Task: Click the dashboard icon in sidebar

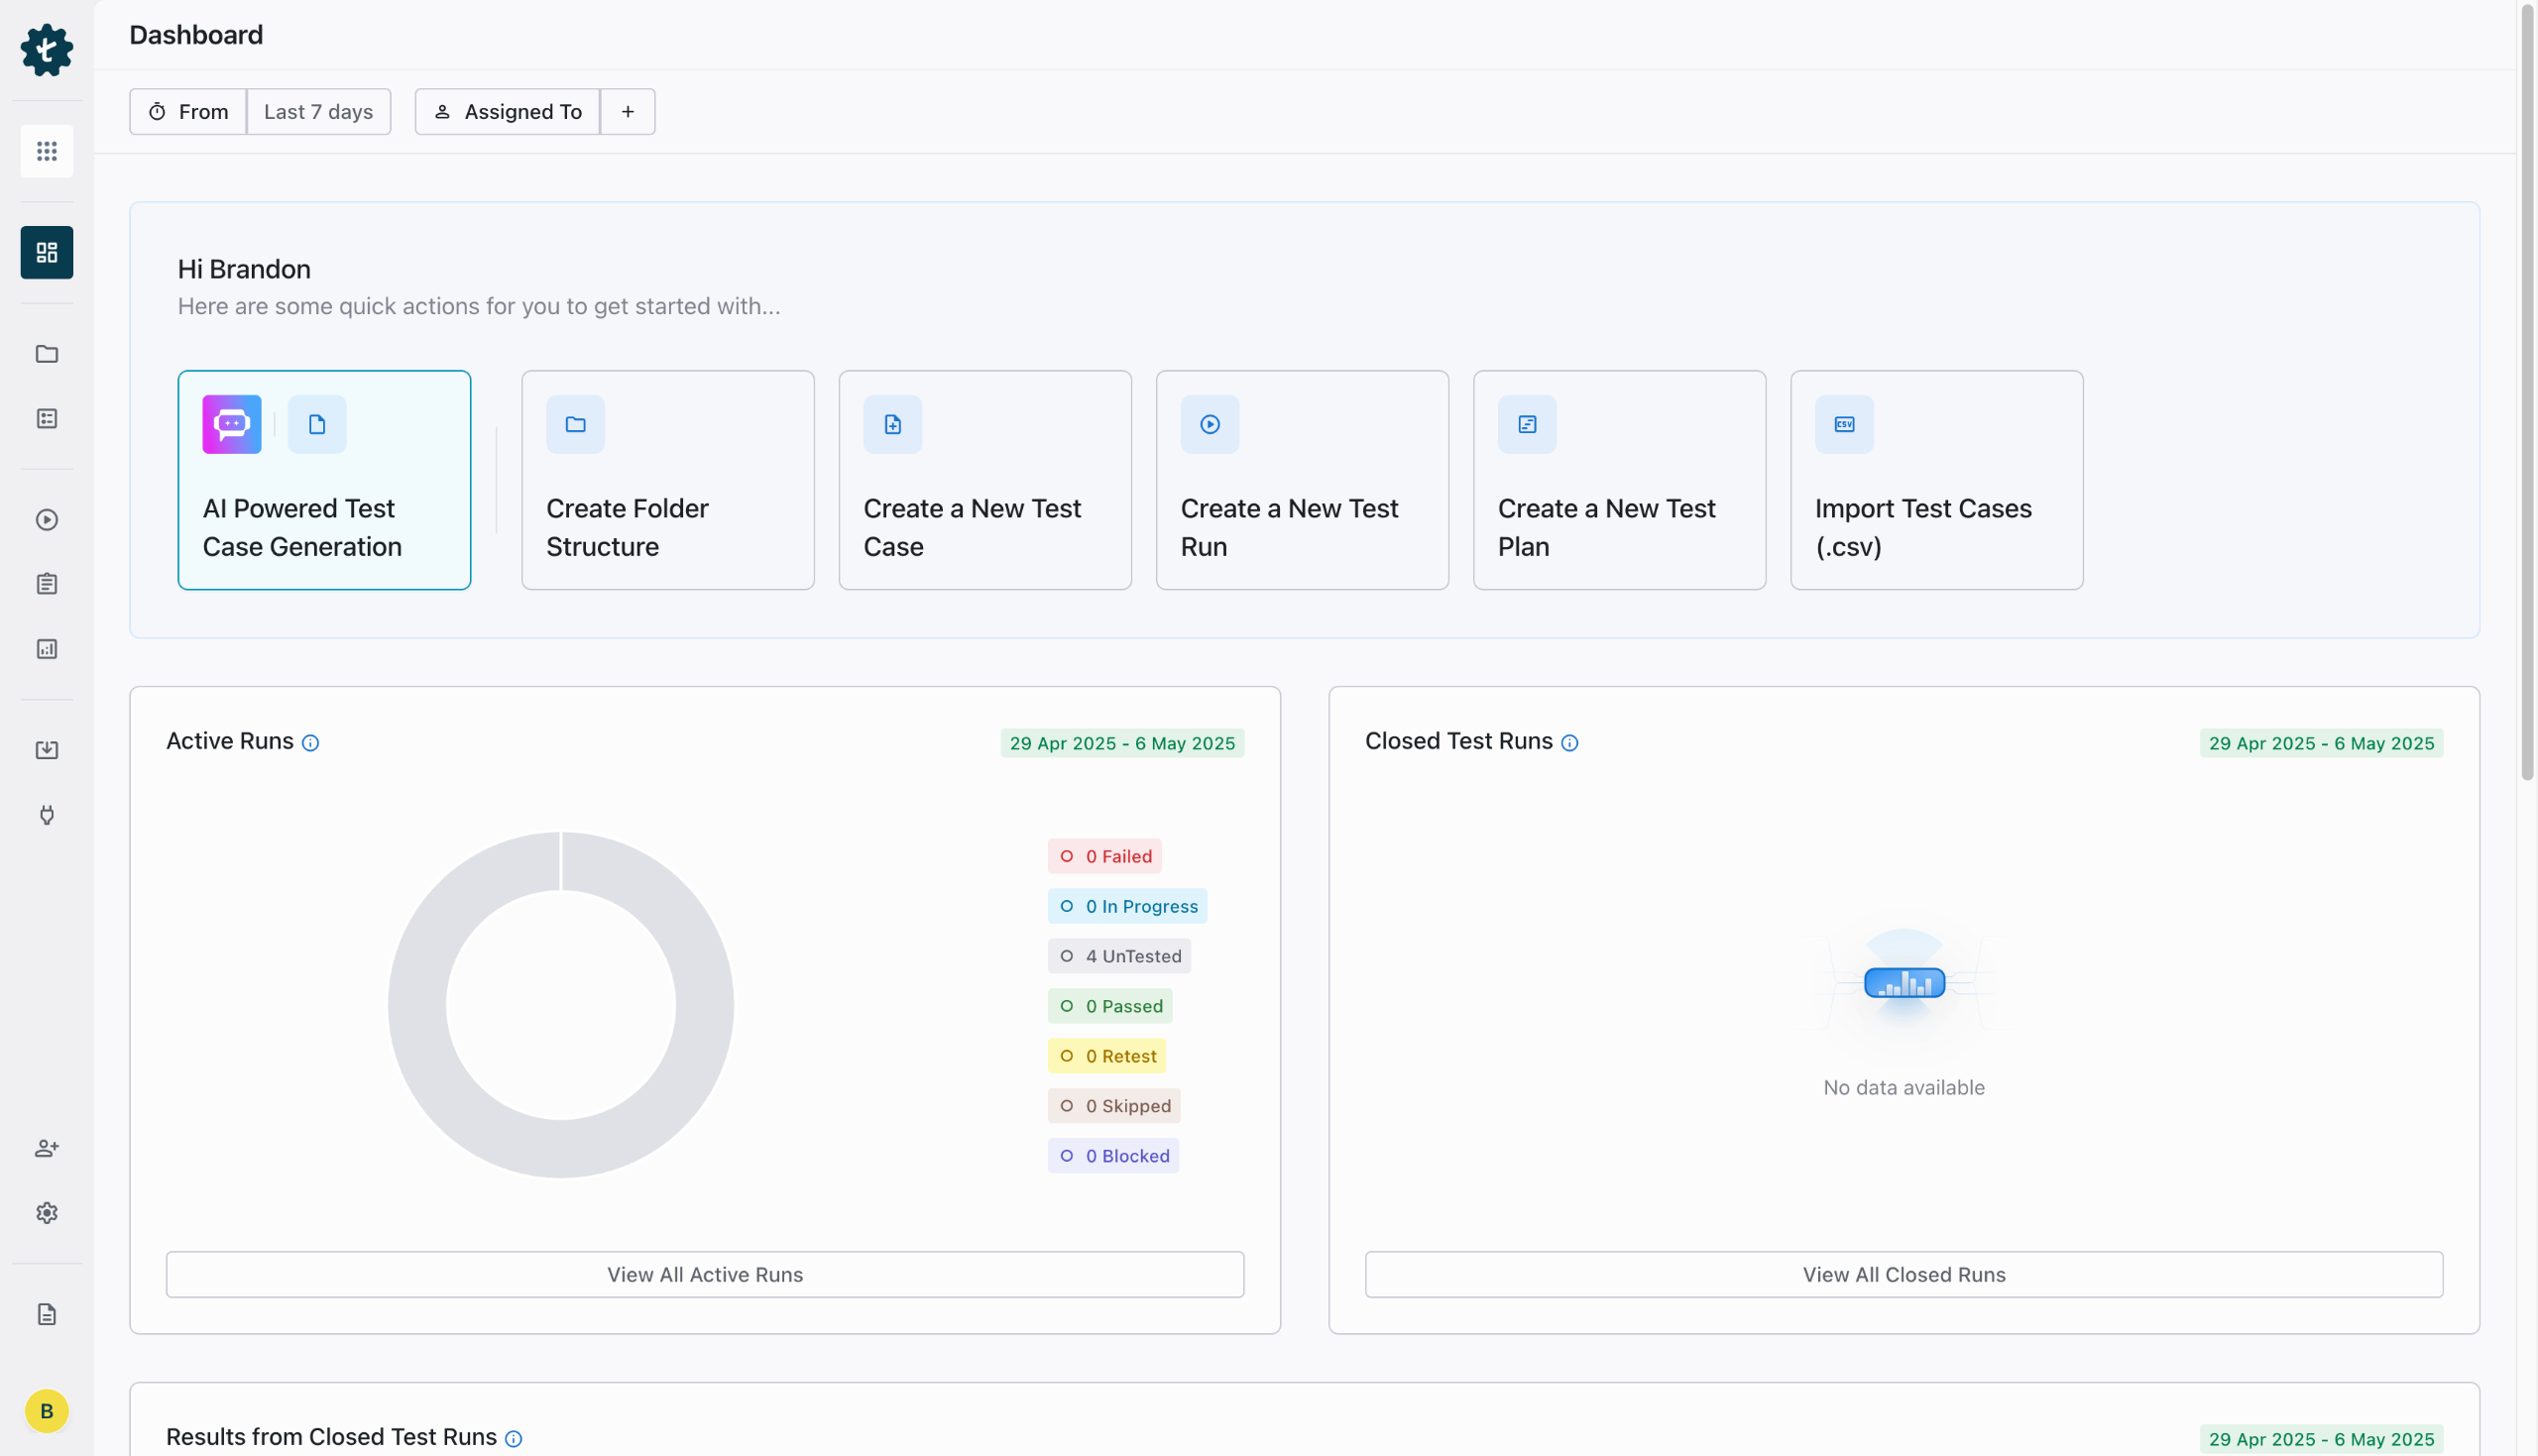Action: pos(47,252)
